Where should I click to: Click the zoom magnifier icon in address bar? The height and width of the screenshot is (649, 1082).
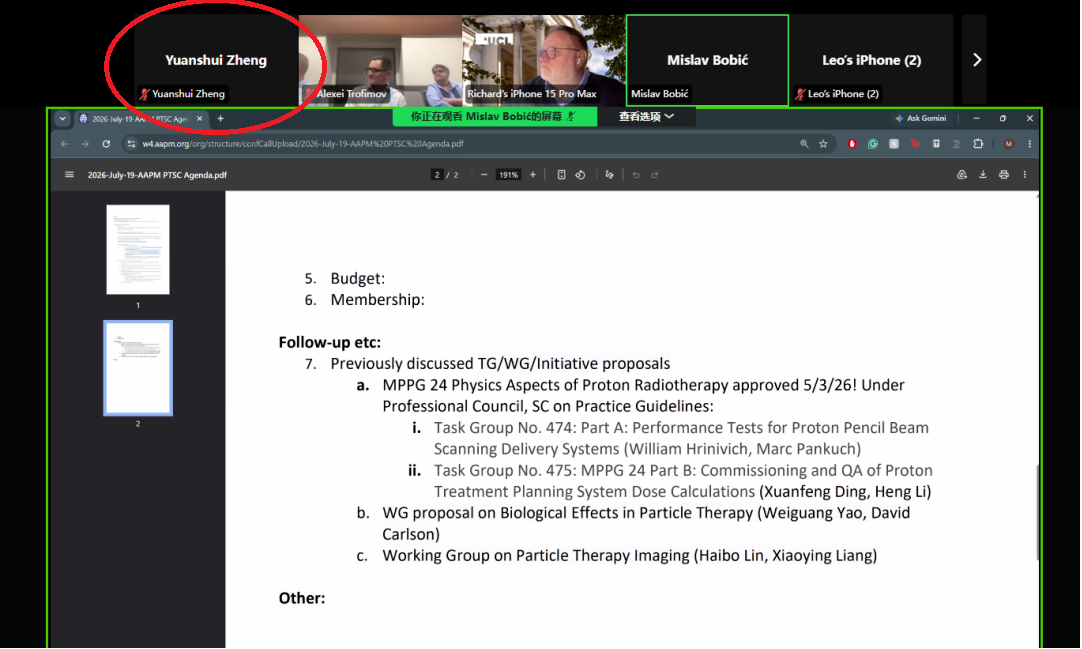(804, 144)
